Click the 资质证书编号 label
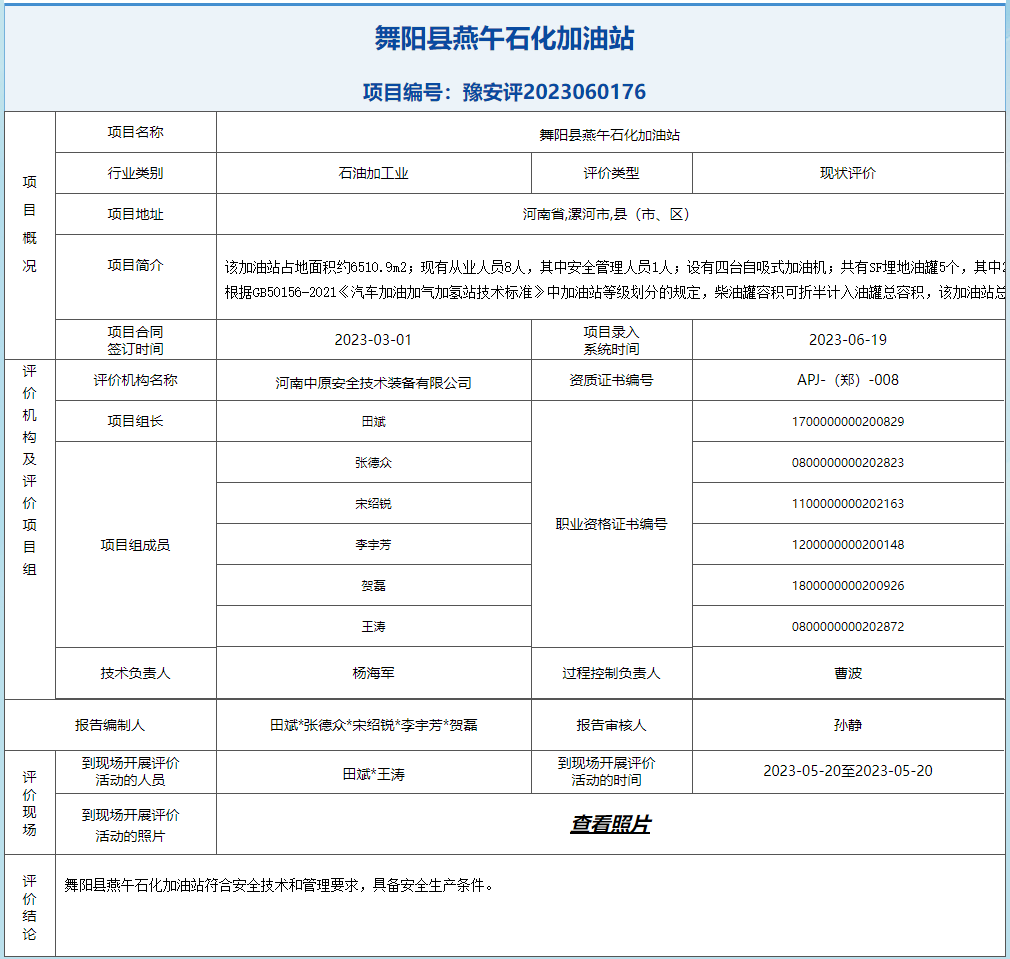The height and width of the screenshot is (959, 1010). (611, 380)
